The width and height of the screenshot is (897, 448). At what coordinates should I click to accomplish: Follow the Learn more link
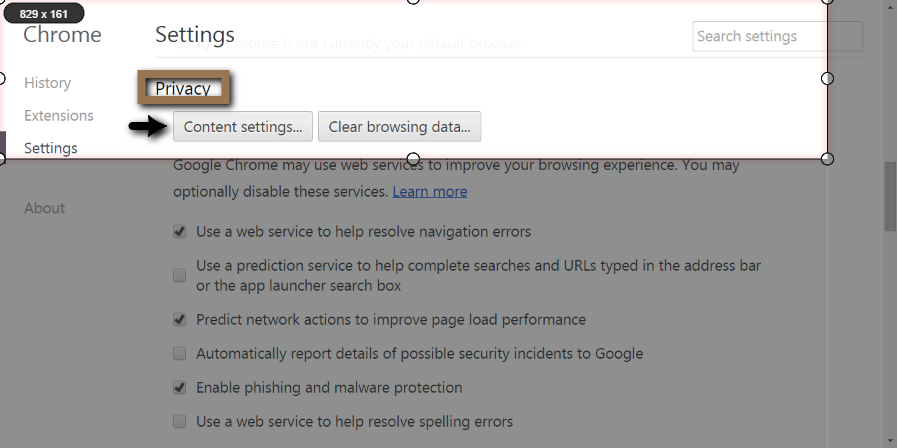point(429,191)
